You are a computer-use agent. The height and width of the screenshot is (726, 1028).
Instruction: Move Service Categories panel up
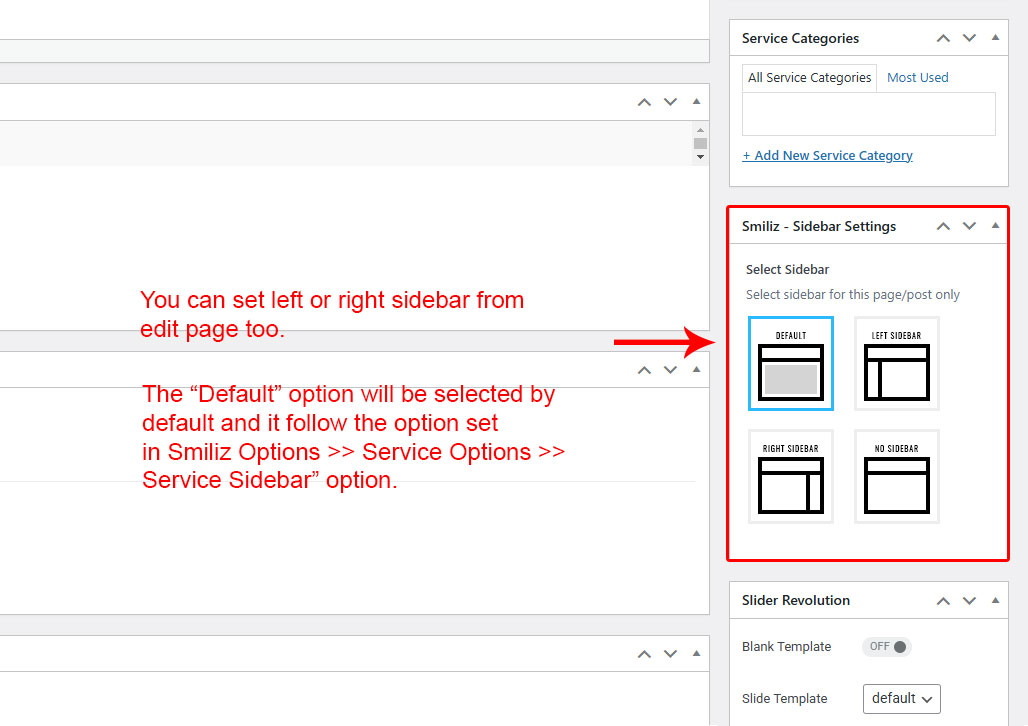pyautogui.click(x=943, y=38)
